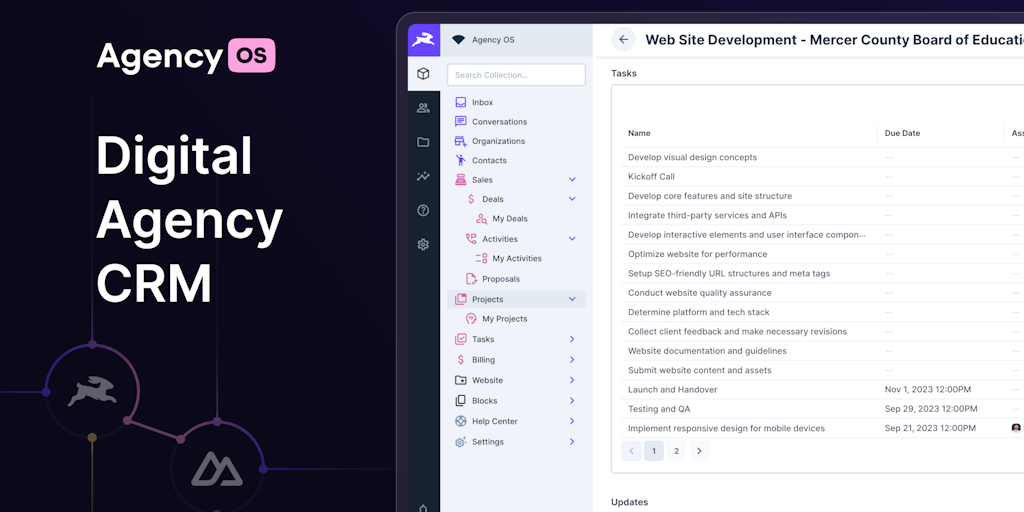1024x512 pixels.
Task: Open the File Library folder icon
Action: coord(423,142)
